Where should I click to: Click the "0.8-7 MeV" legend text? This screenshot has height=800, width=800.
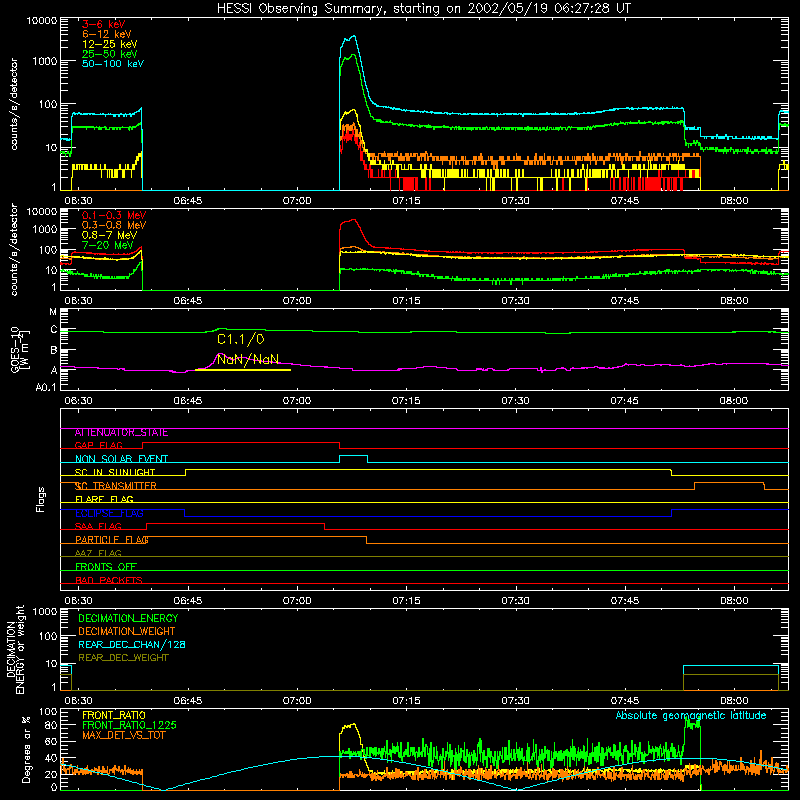109,235
